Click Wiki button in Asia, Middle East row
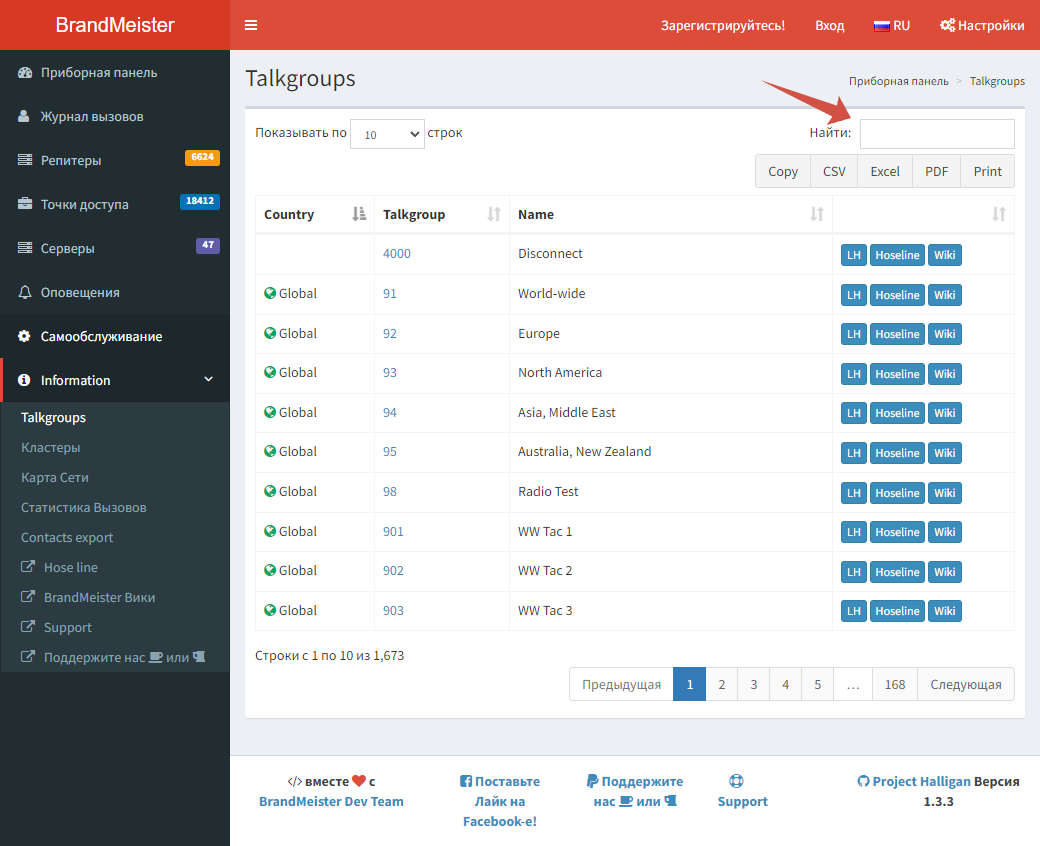This screenshot has height=846, width=1040. coord(944,413)
